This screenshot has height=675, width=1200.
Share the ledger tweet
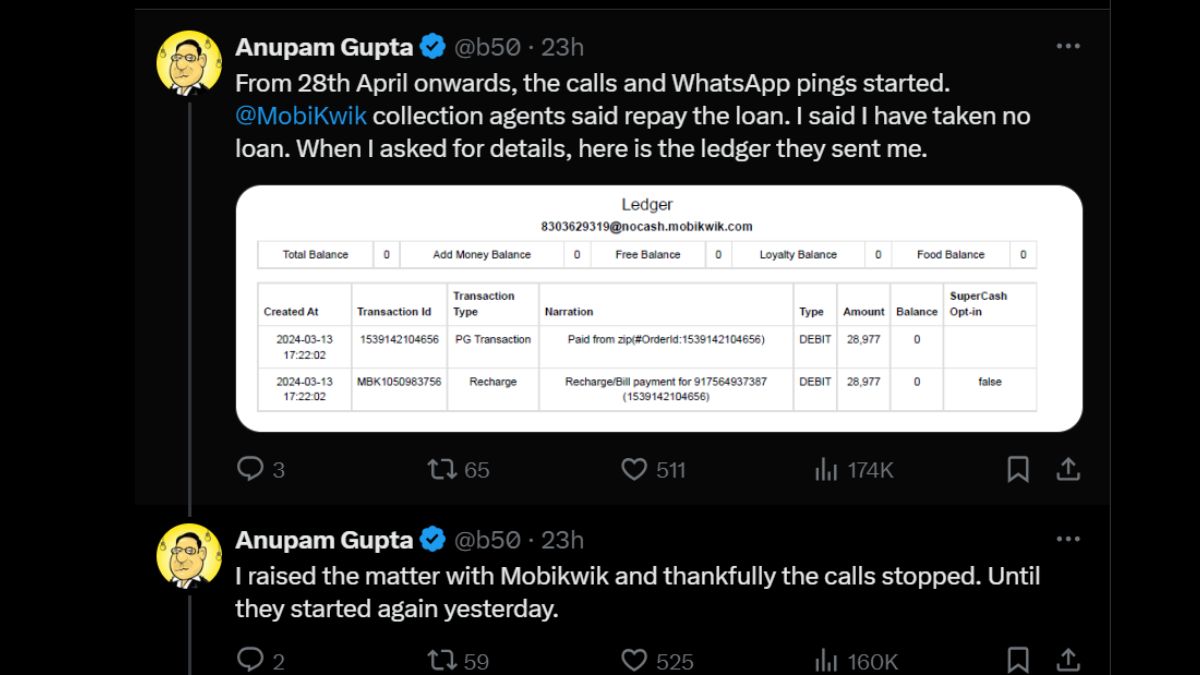click(1067, 469)
